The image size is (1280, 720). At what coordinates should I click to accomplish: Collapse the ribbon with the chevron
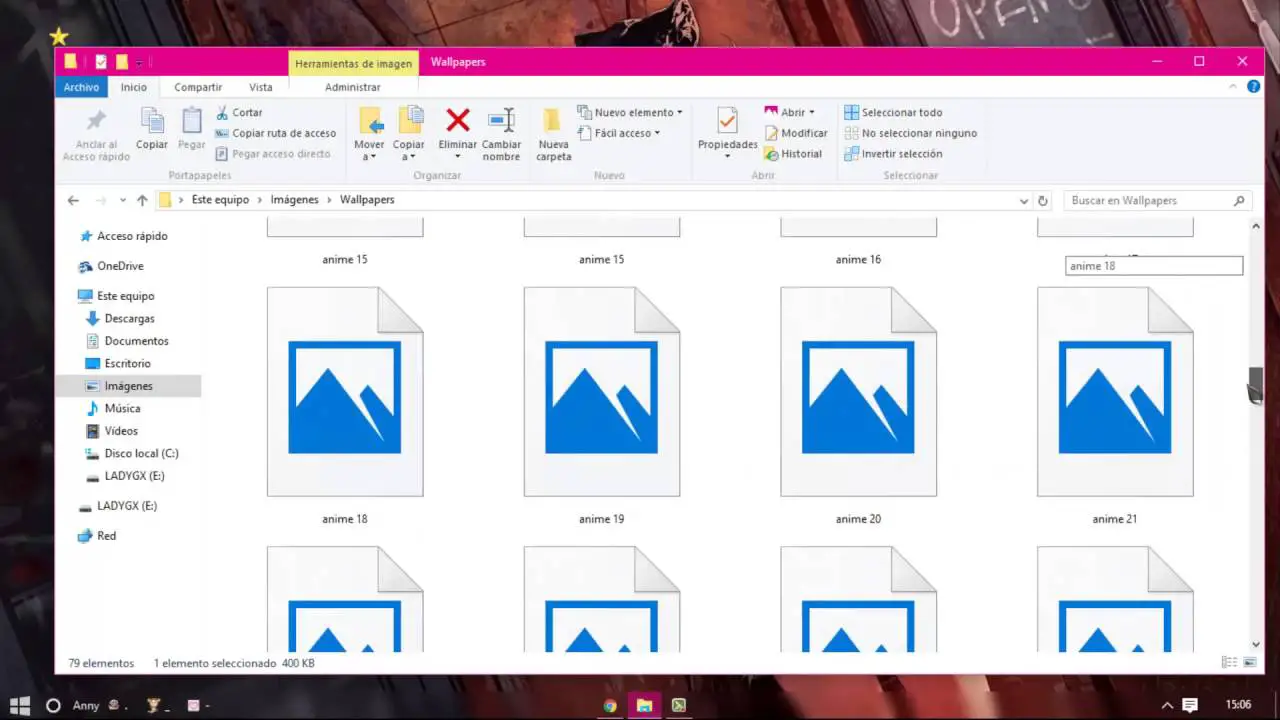(1233, 87)
